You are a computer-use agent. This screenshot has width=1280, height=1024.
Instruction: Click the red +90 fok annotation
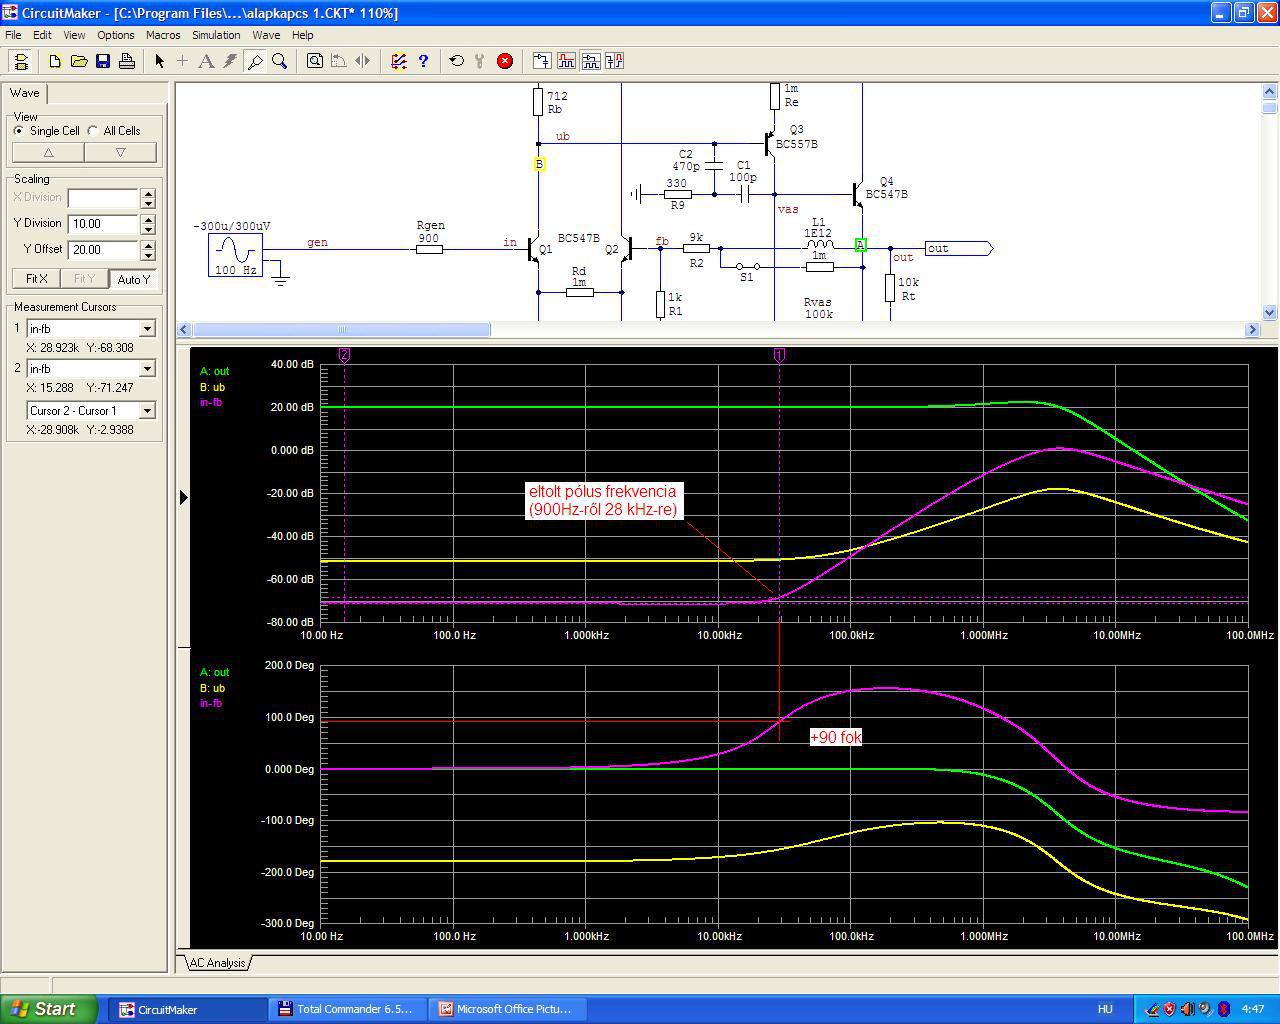pyautogui.click(x=835, y=737)
